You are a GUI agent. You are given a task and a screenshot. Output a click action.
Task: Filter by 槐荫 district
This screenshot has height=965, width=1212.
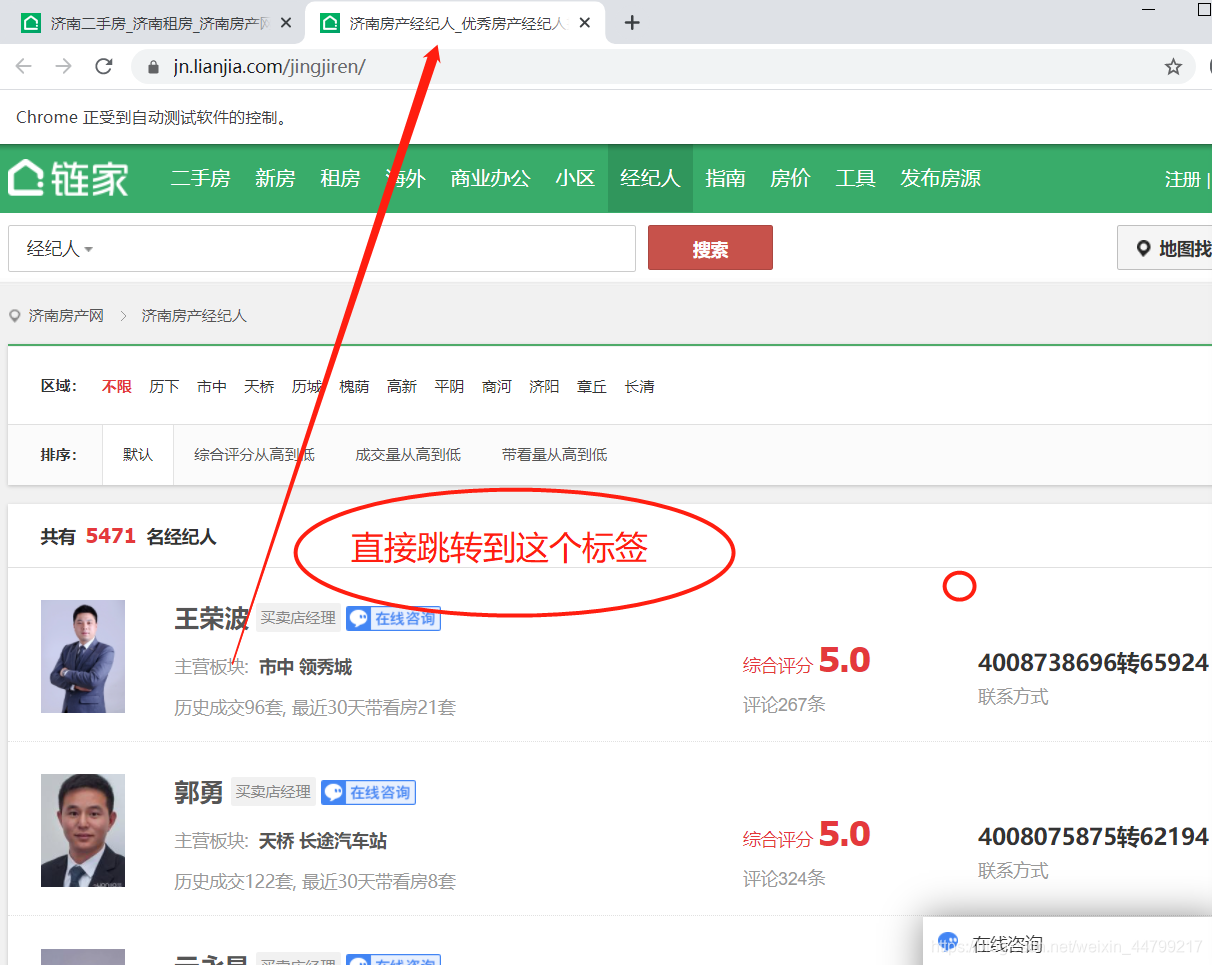tap(354, 386)
